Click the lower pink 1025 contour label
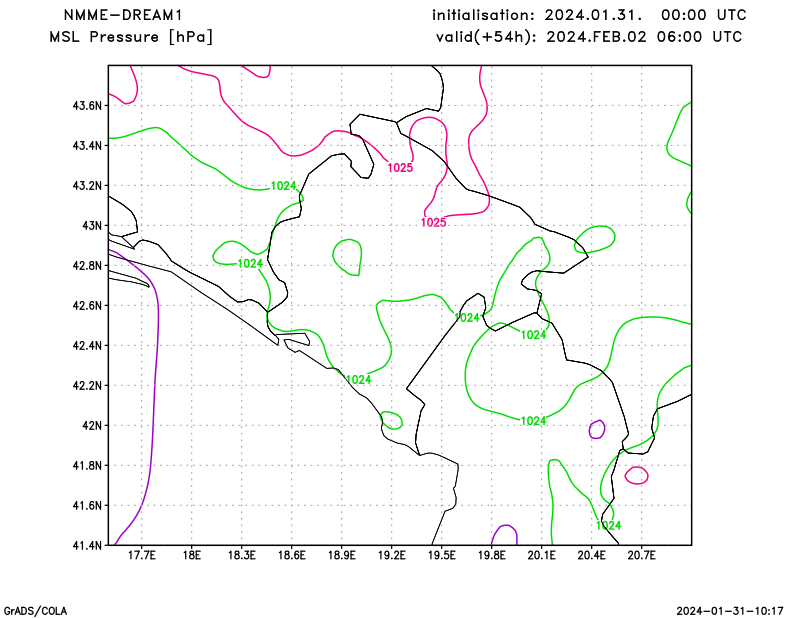 coord(434,222)
